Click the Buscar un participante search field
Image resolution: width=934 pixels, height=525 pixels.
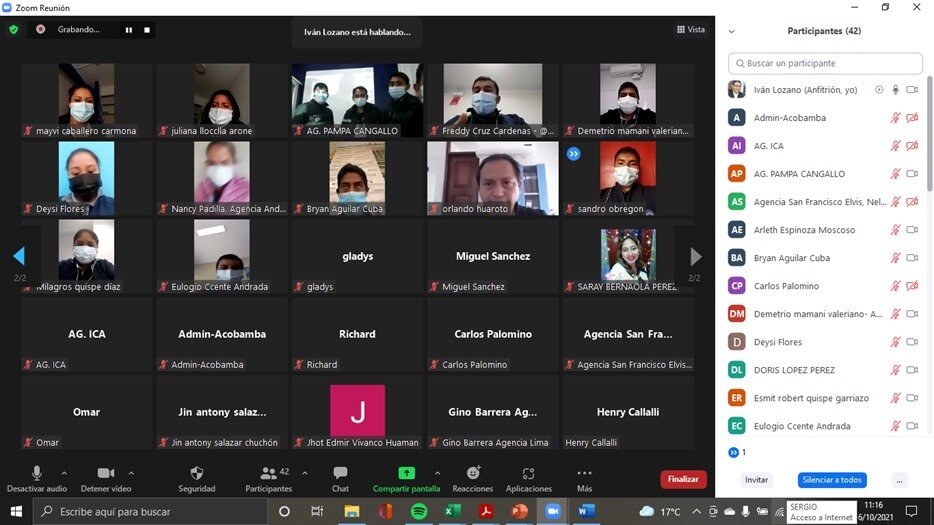[x=825, y=63]
